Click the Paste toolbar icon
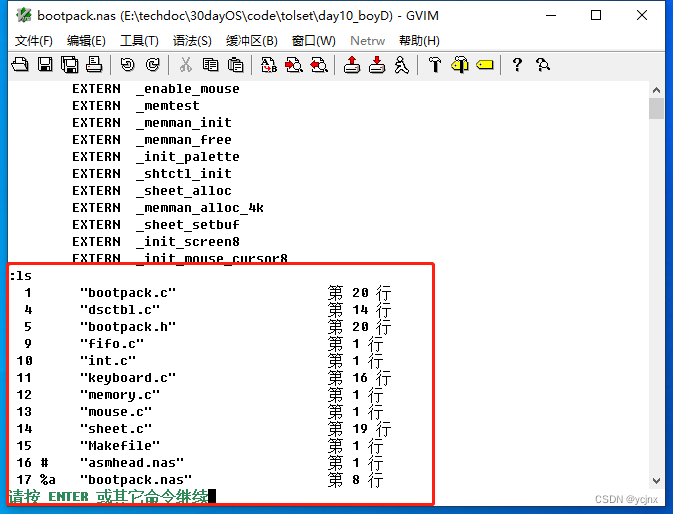Viewport: 673px width, 514px height. coord(235,65)
